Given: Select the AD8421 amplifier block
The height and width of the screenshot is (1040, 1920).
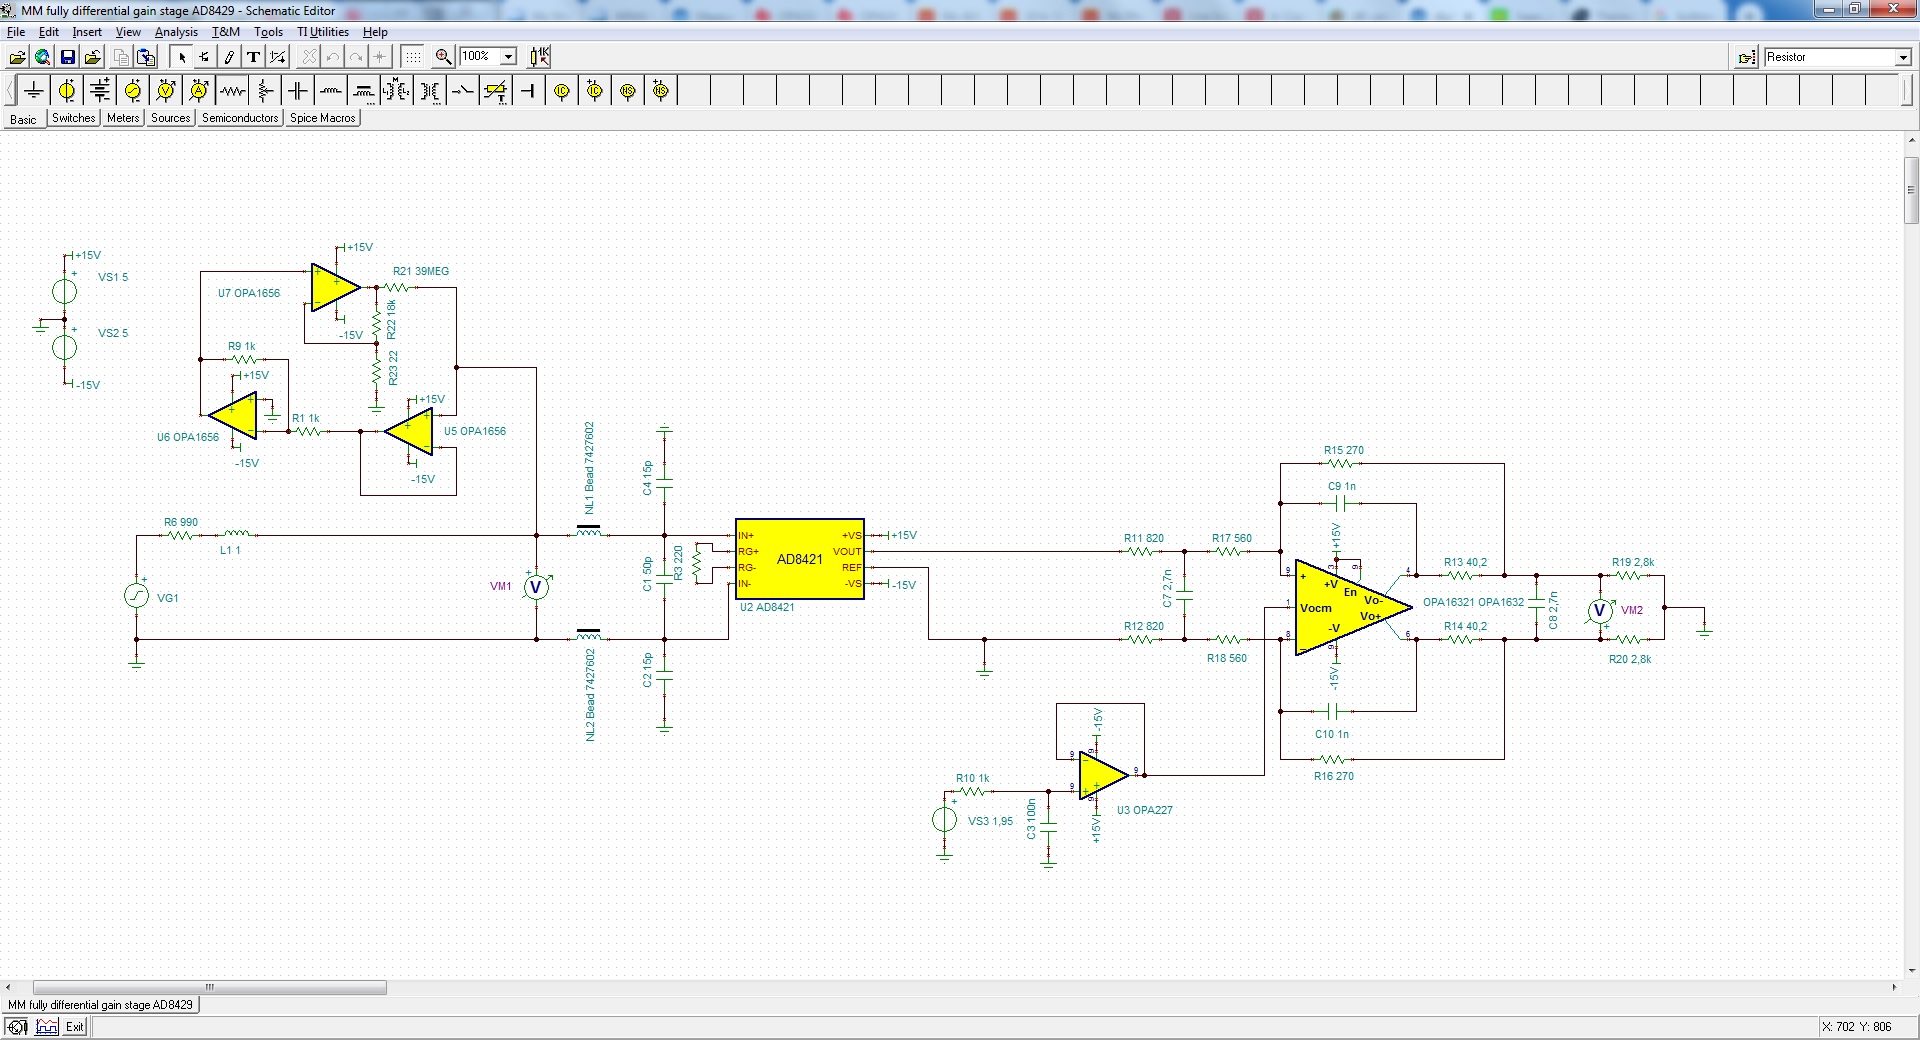Looking at the screenshot, I should coord(799,559).
